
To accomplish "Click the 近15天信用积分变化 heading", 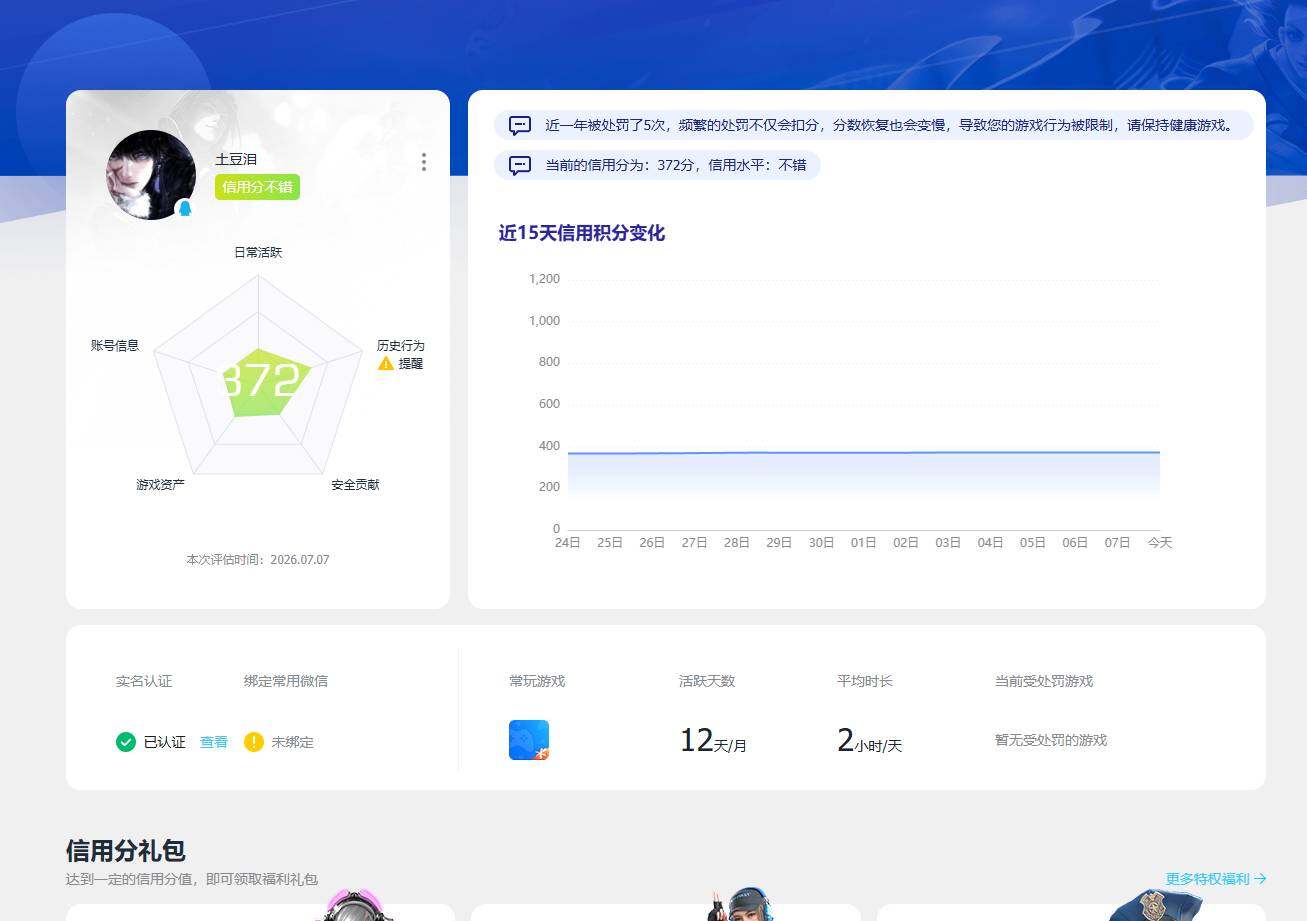I will click(x=582, y=233).
